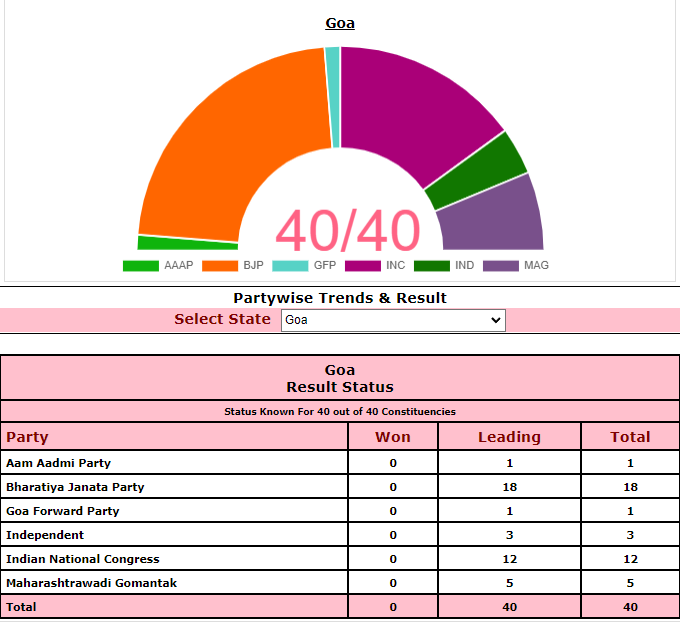This screenshot has height=624, width=680.
Task: Click the 40/40 count in chart center
Action: click(348, 230)
